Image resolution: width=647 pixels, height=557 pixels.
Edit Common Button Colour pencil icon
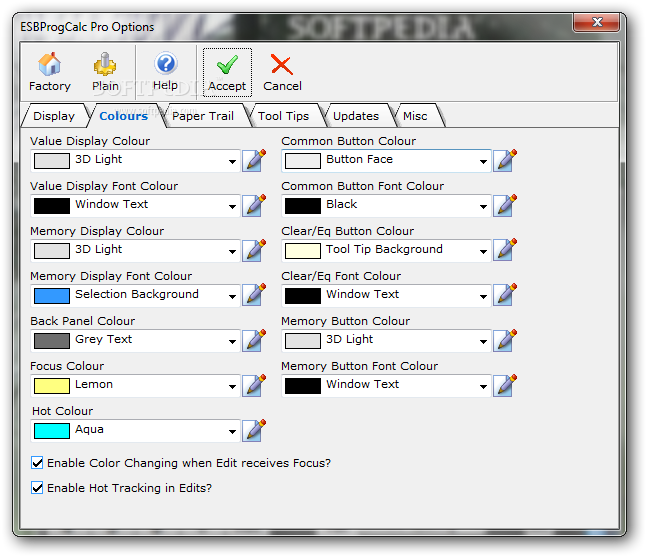505,160
